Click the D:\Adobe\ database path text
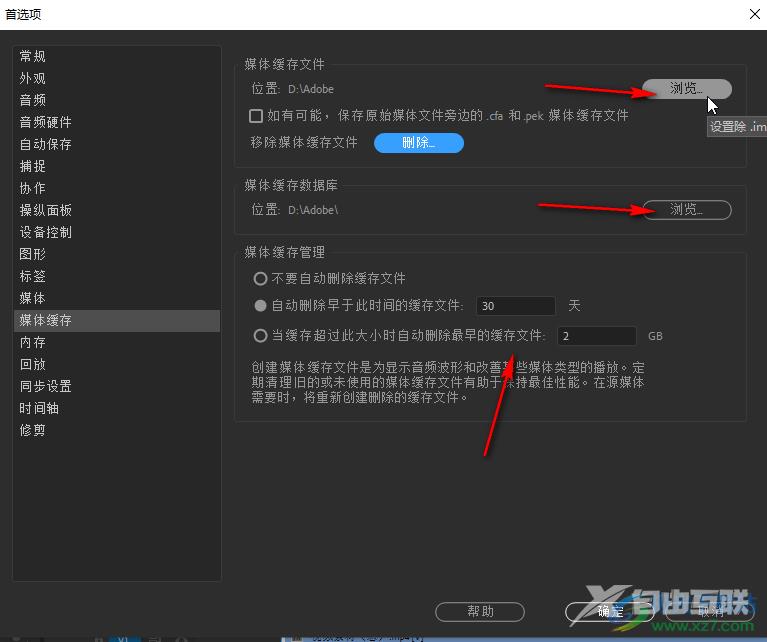 pos(313,210)
